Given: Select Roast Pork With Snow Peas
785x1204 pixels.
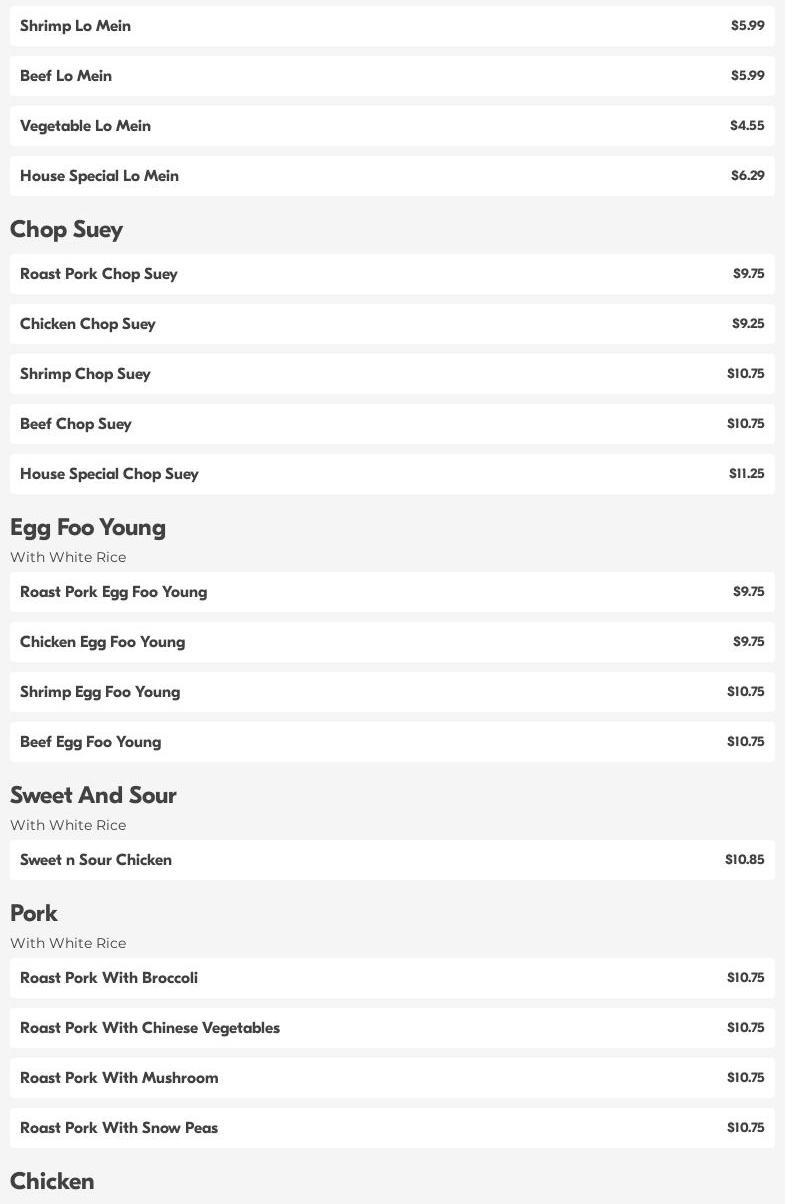Looking at the screenshot, I should tap(392, 1128).
